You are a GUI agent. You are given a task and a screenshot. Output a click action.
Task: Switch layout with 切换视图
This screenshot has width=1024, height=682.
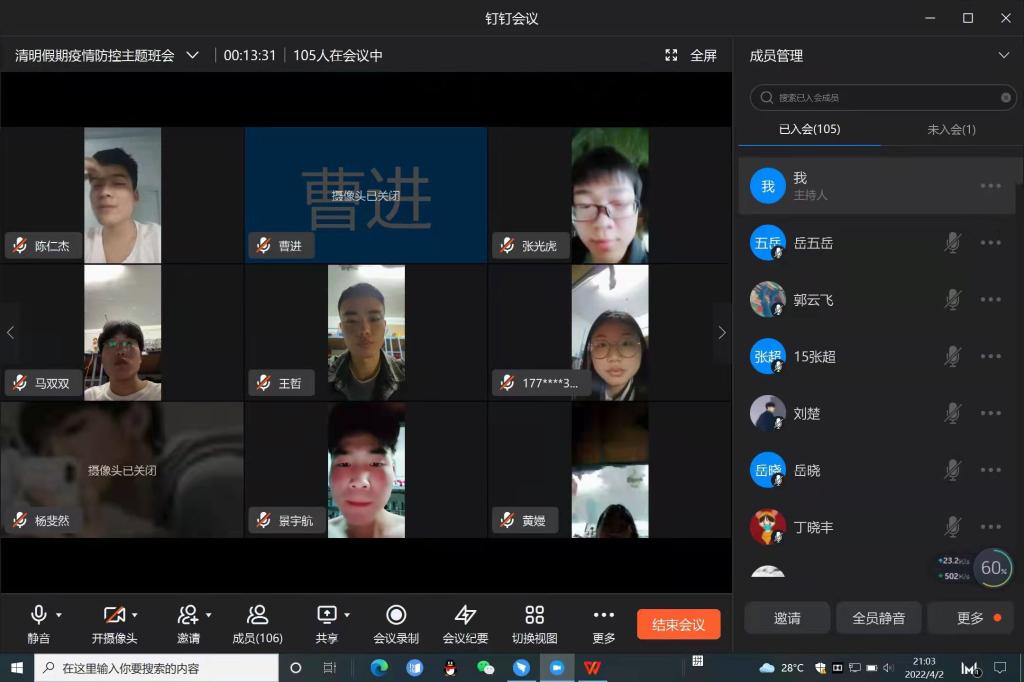pyautogui.click(x=534, y=624)
